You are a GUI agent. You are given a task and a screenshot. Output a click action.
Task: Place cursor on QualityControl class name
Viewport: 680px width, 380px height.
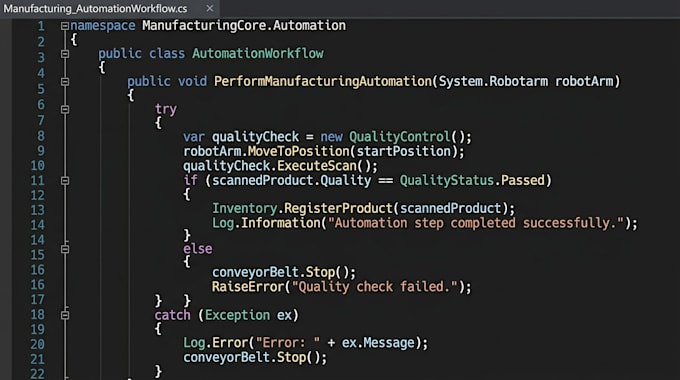399,137
